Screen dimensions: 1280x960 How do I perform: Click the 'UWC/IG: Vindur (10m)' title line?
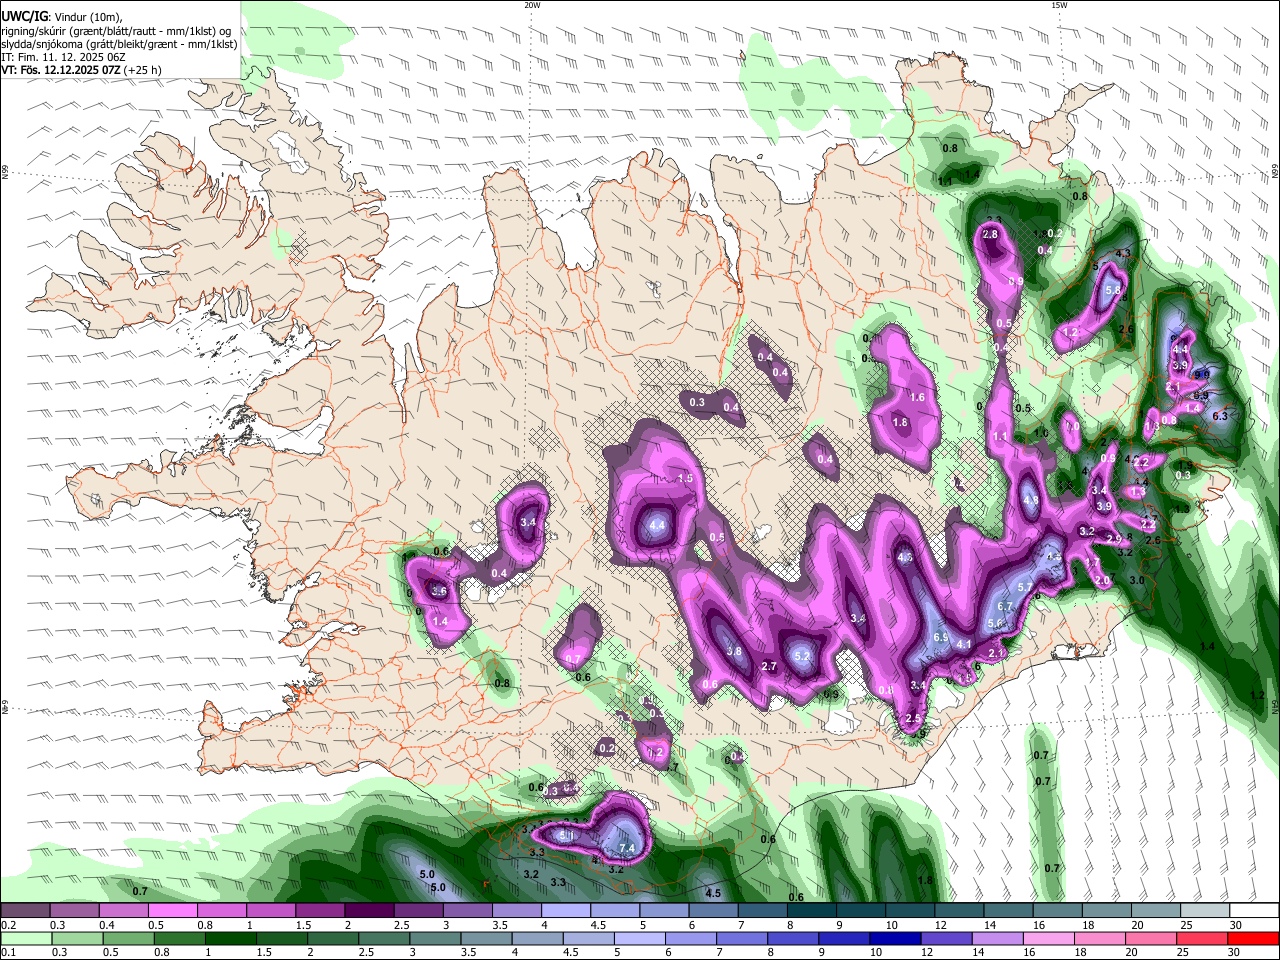[x=60, y=16]
